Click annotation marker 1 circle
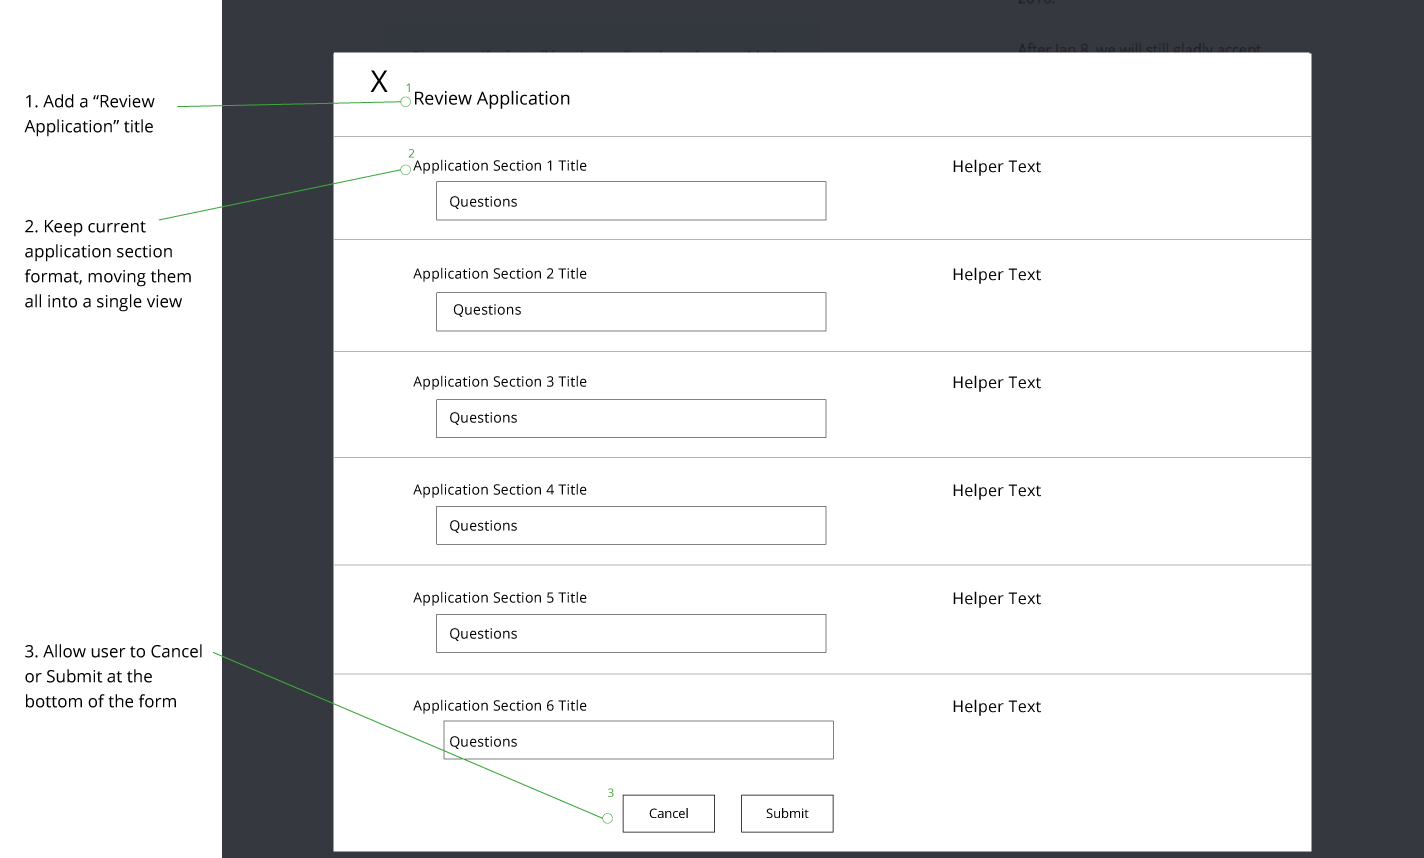Viewport: 1424px width, 858px height. click(x=406, y=101)
